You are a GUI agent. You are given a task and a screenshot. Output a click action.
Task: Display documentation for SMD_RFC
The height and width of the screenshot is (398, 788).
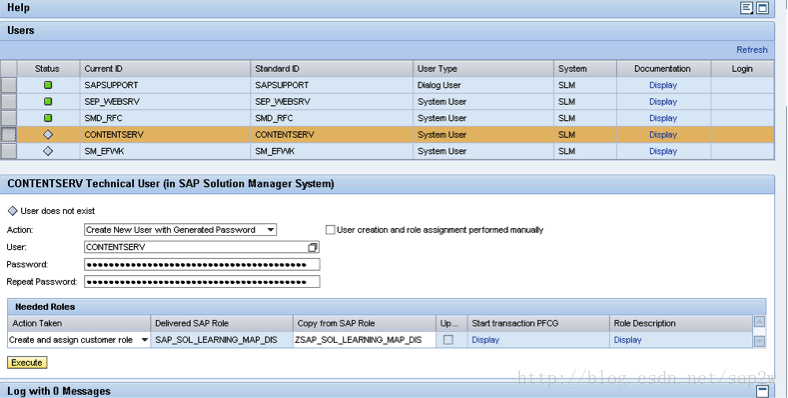[x=663, y=118]
